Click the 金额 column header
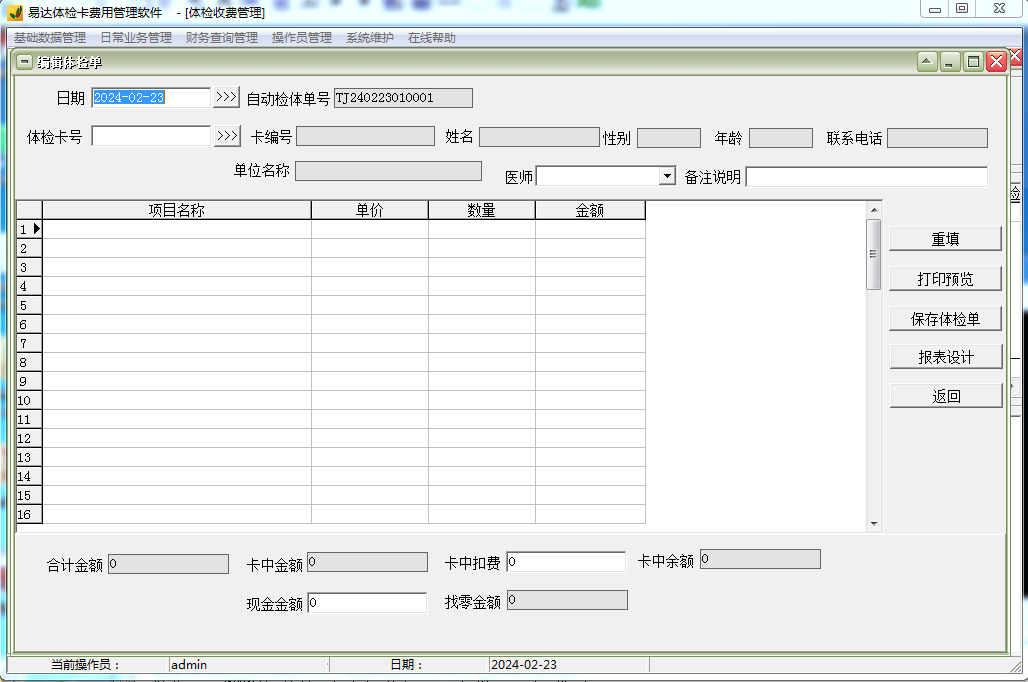This screenshot has height=682, width=1028. 590,210
